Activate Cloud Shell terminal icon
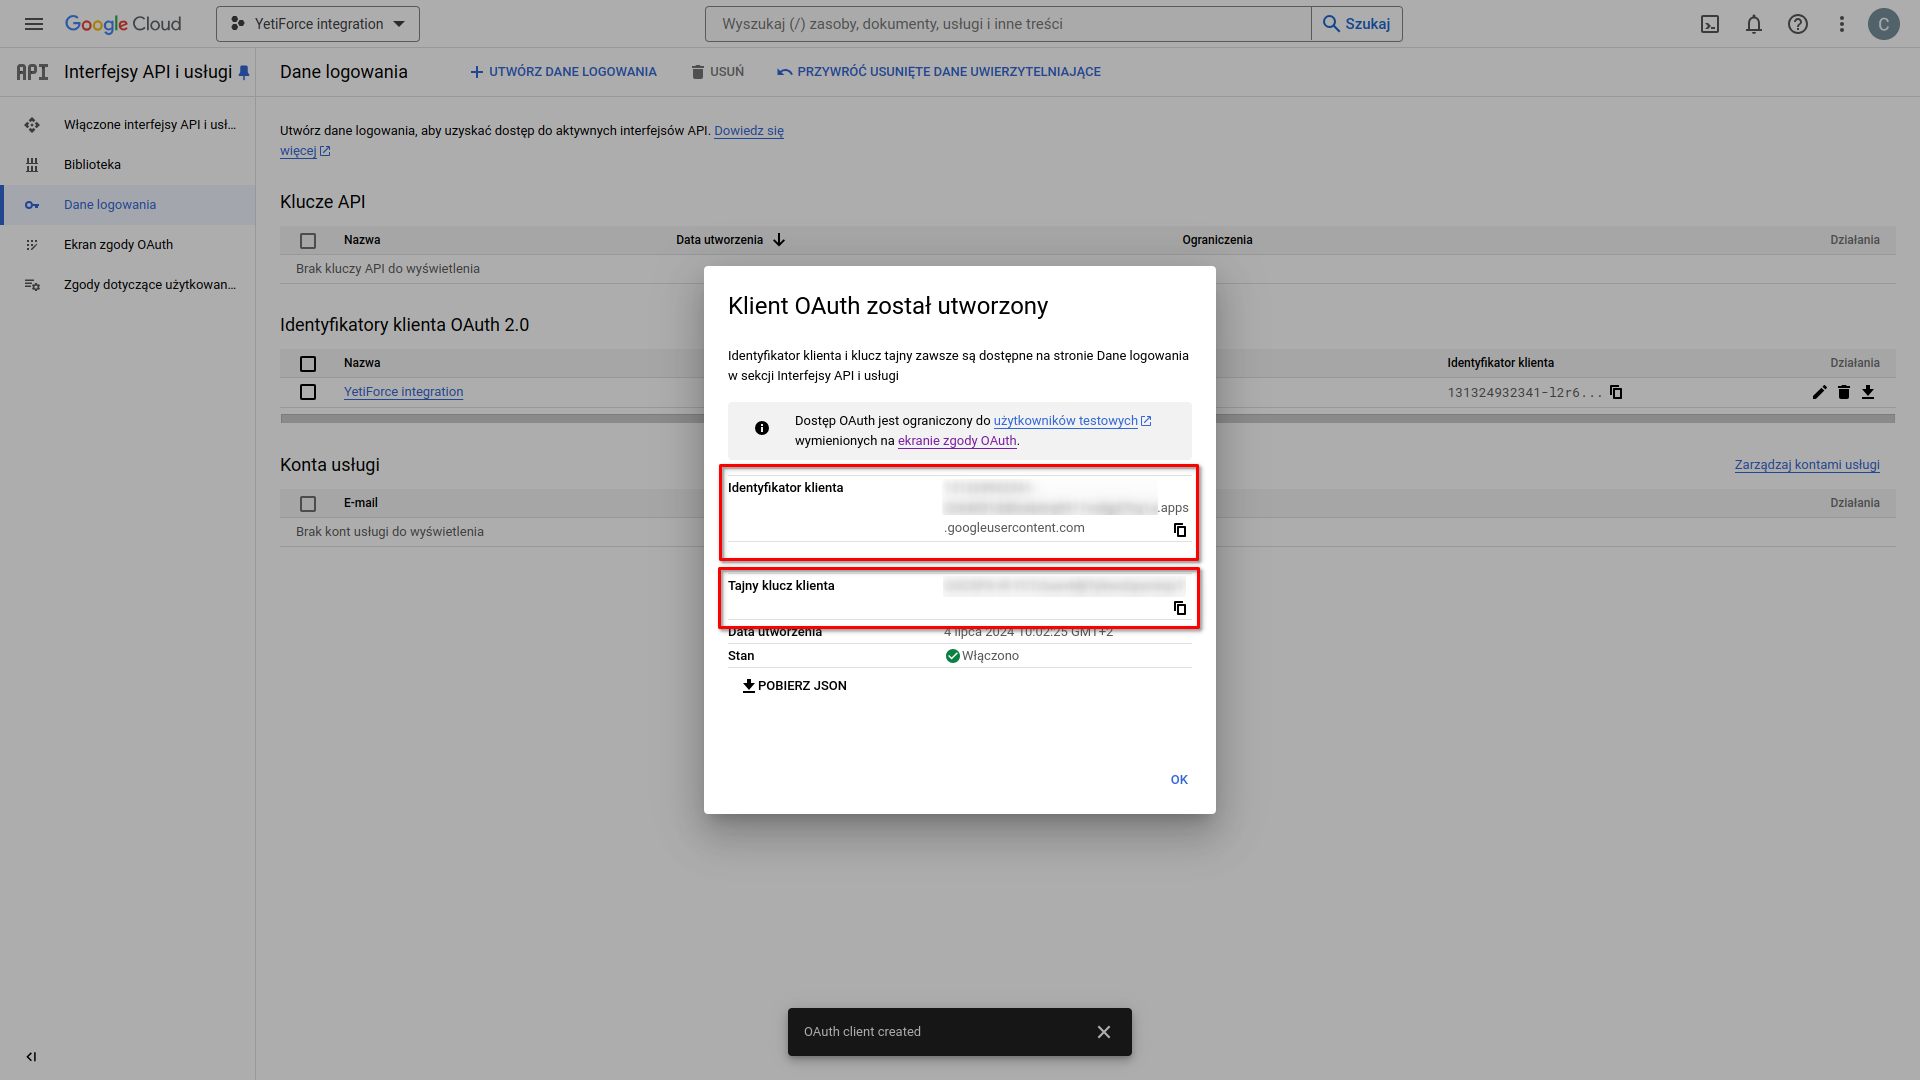Viewport: 1920px width, 1080px height. (x=1710, y=24)
